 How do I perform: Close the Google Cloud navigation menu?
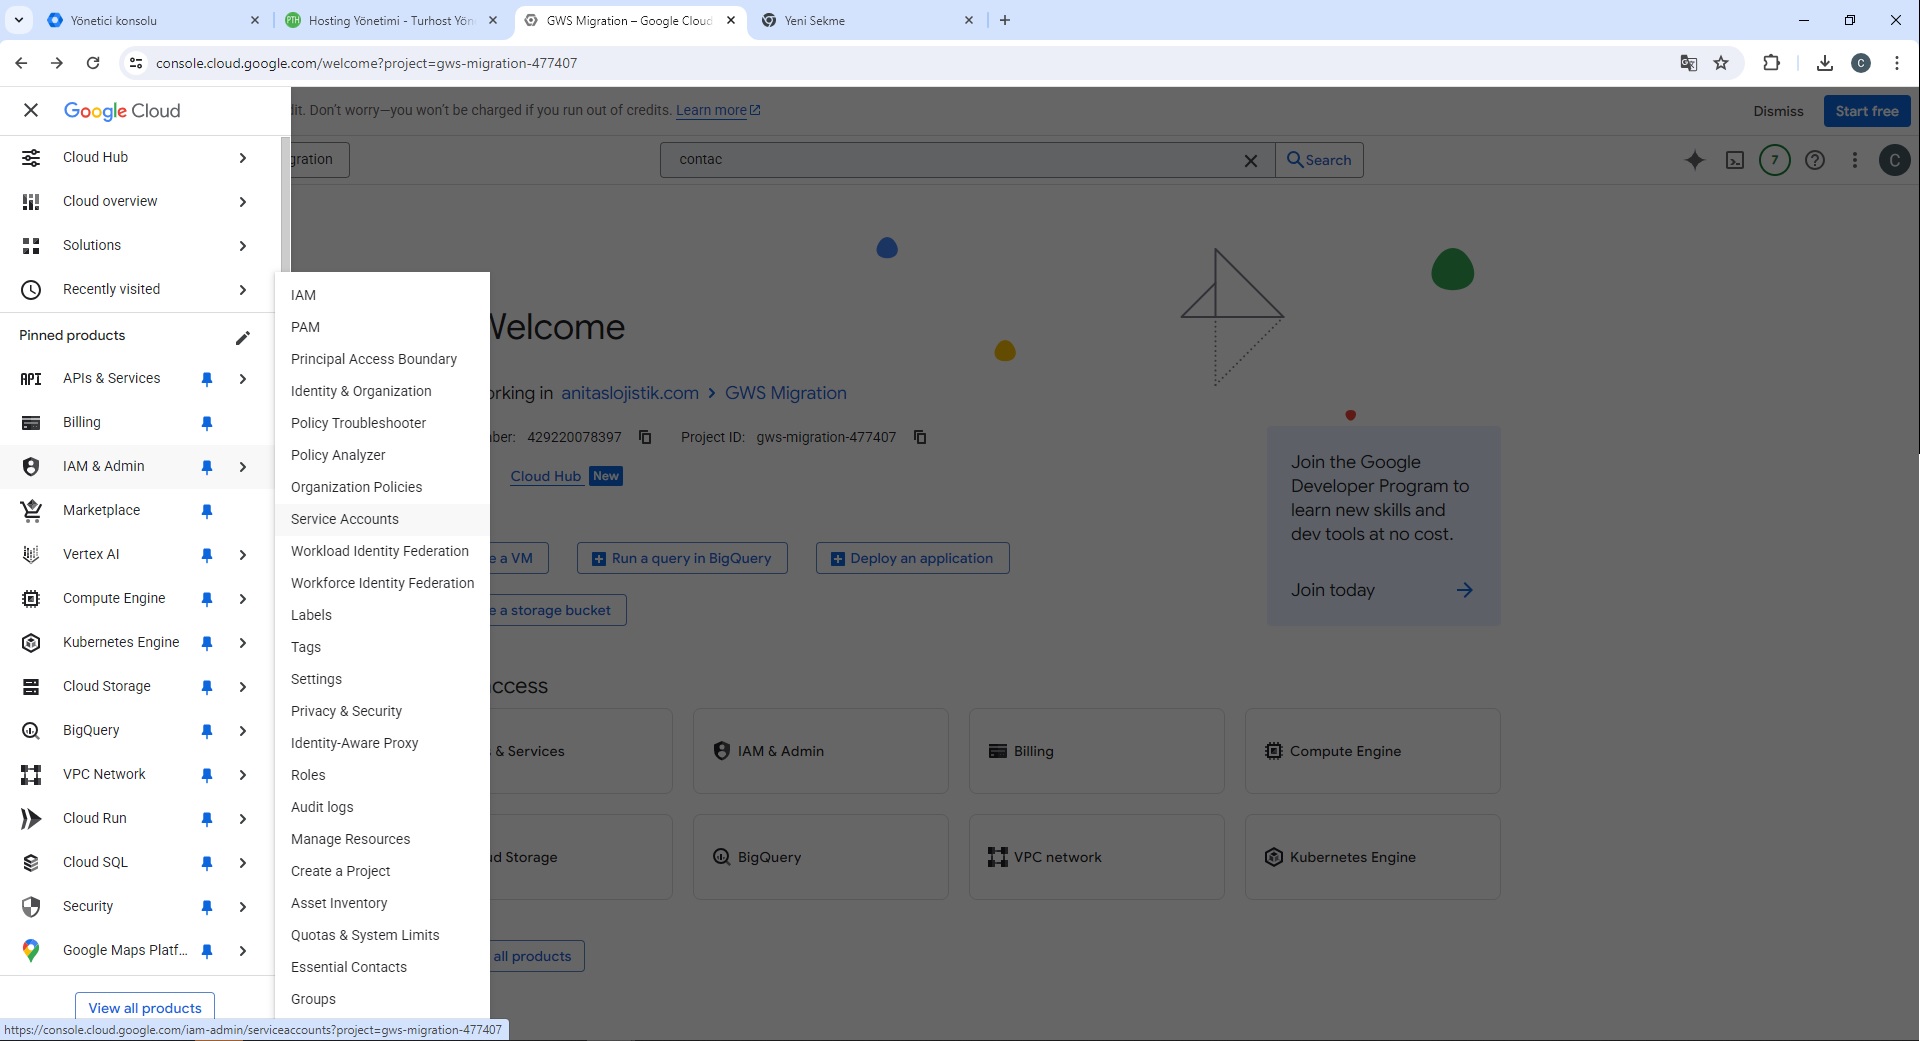pyautogui.click(x=31, y=110)
